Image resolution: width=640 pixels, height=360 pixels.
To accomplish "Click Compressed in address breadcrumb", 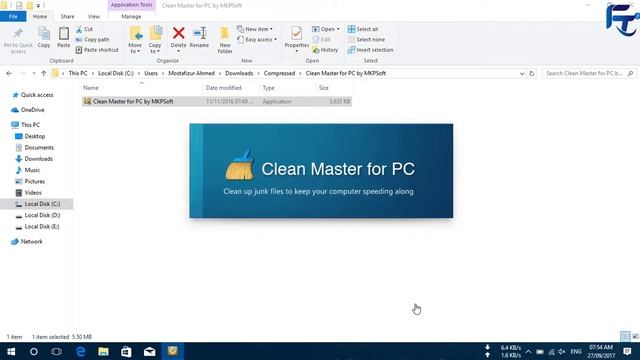I will [x=279, y=73].
